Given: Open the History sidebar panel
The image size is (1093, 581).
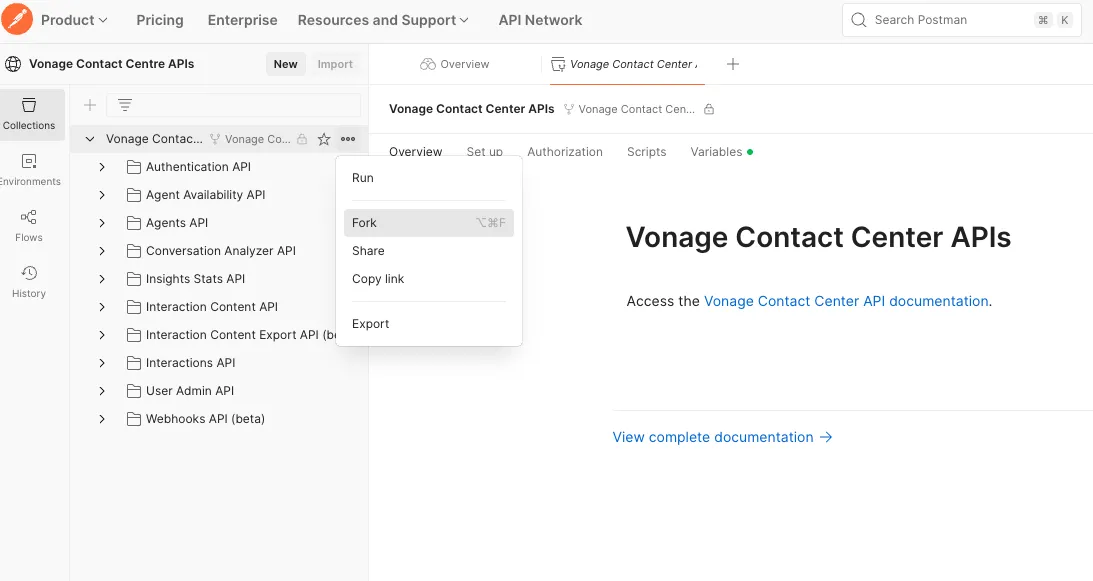Looking at the screenshot, I should [29, 282].
